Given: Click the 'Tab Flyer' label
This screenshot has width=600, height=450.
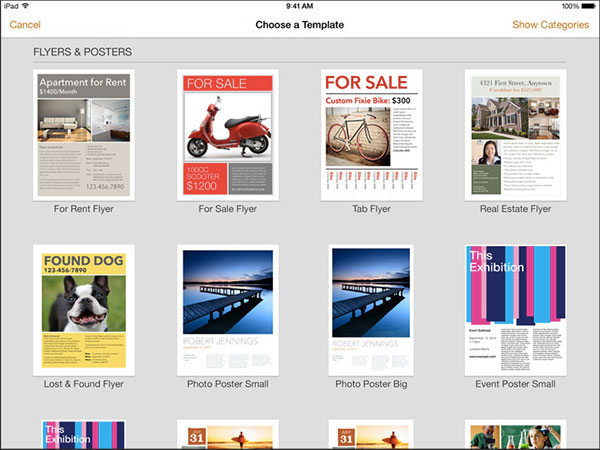Looking at the screenshot, I should point(372,209).
